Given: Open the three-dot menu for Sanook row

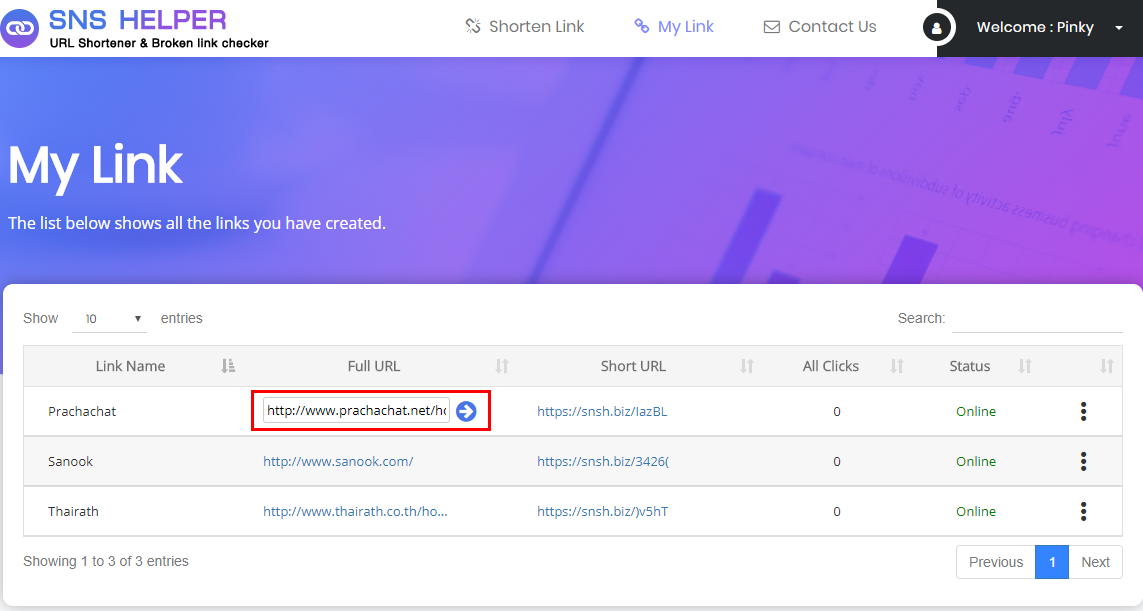Looking at the screenshot, I should (x=1083, y=462).
